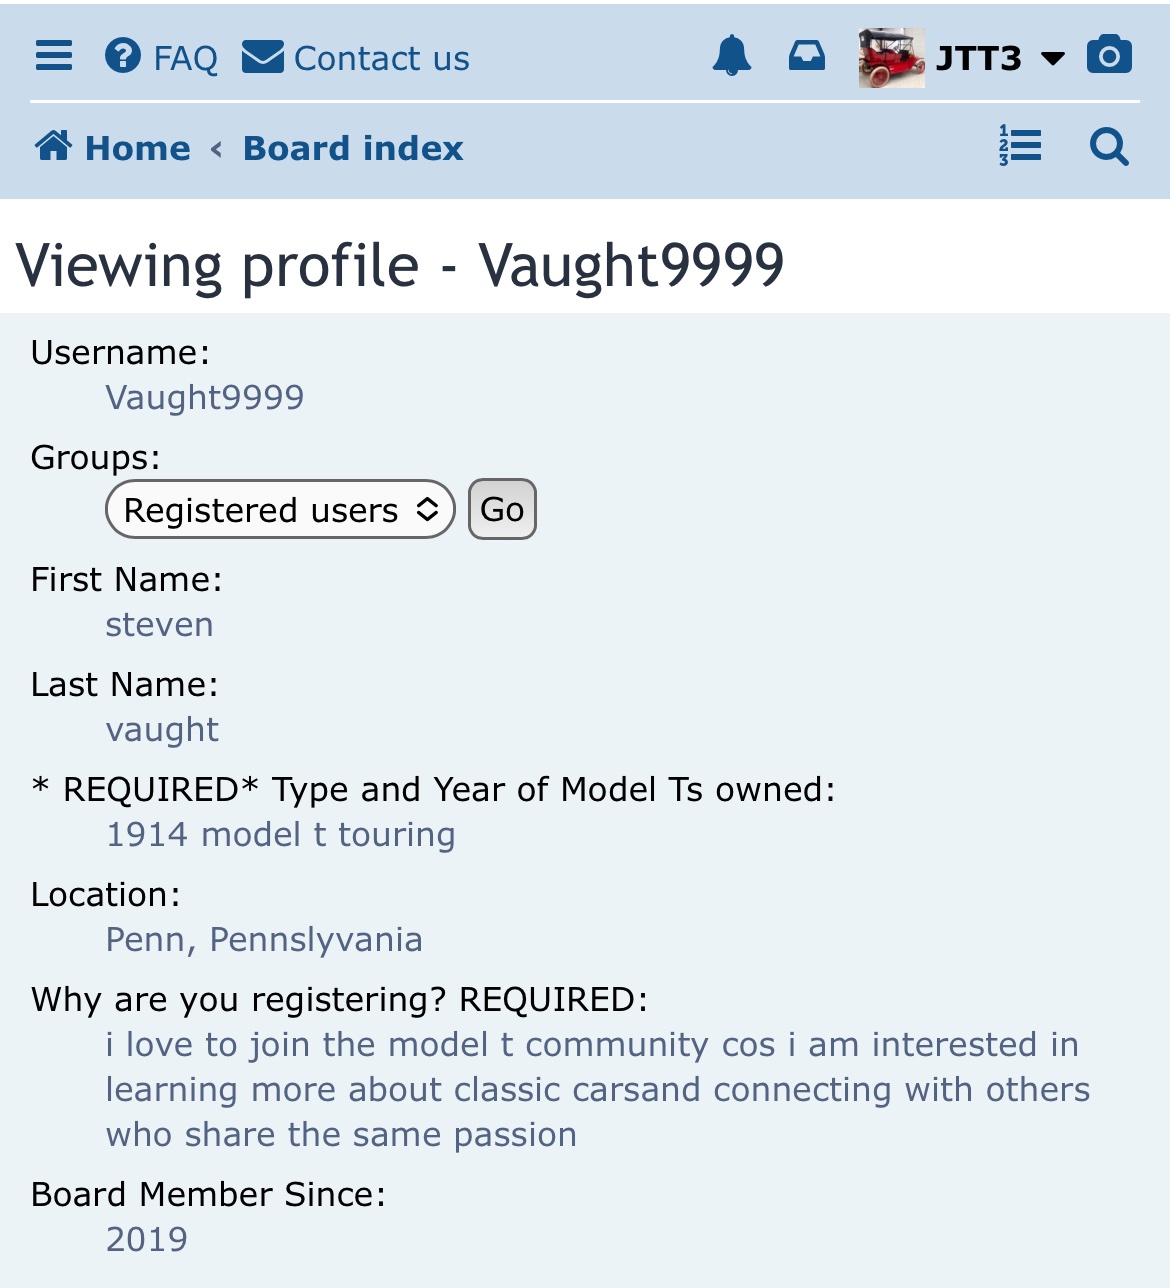Click the JTT3 username text
This screenshot has height=1288, width=1170.
point(978,58)
